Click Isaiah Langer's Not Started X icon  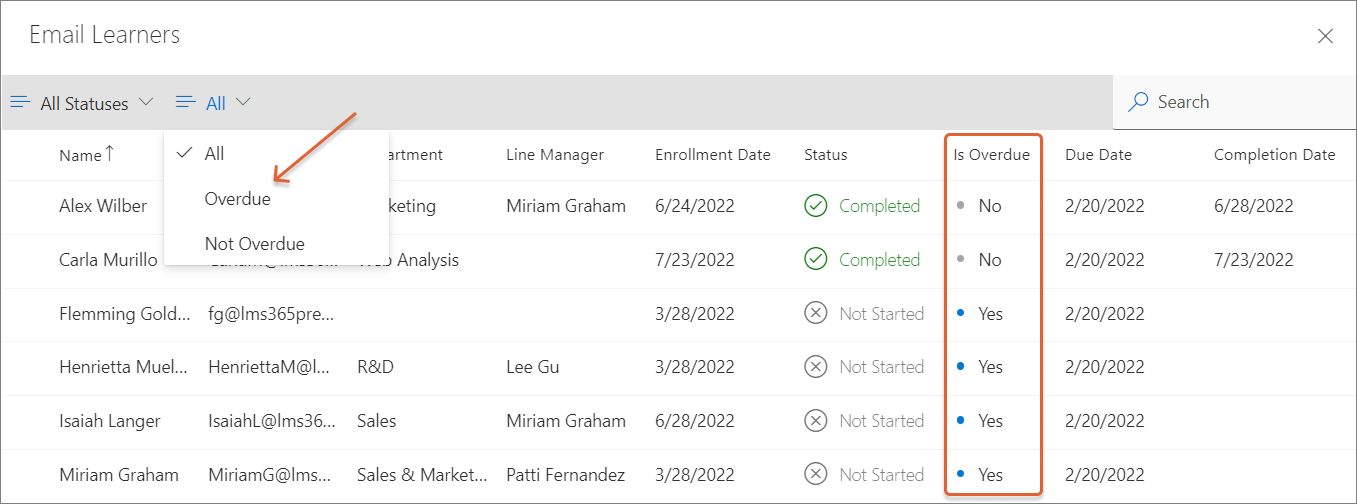(x=816, y=421)
